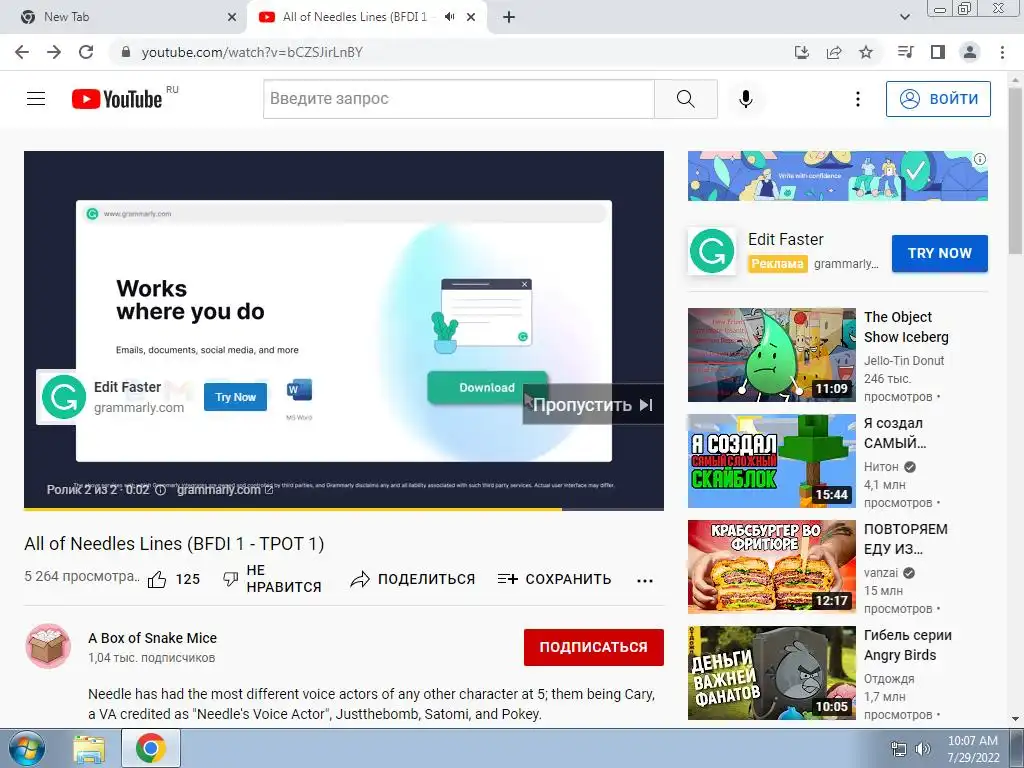Focus the Введите запрос search field
1024x768 pixels.
[458, 99]
